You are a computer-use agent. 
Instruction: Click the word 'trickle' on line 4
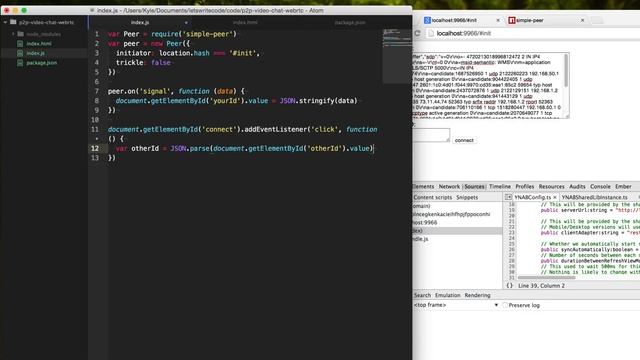pos(130,62)
